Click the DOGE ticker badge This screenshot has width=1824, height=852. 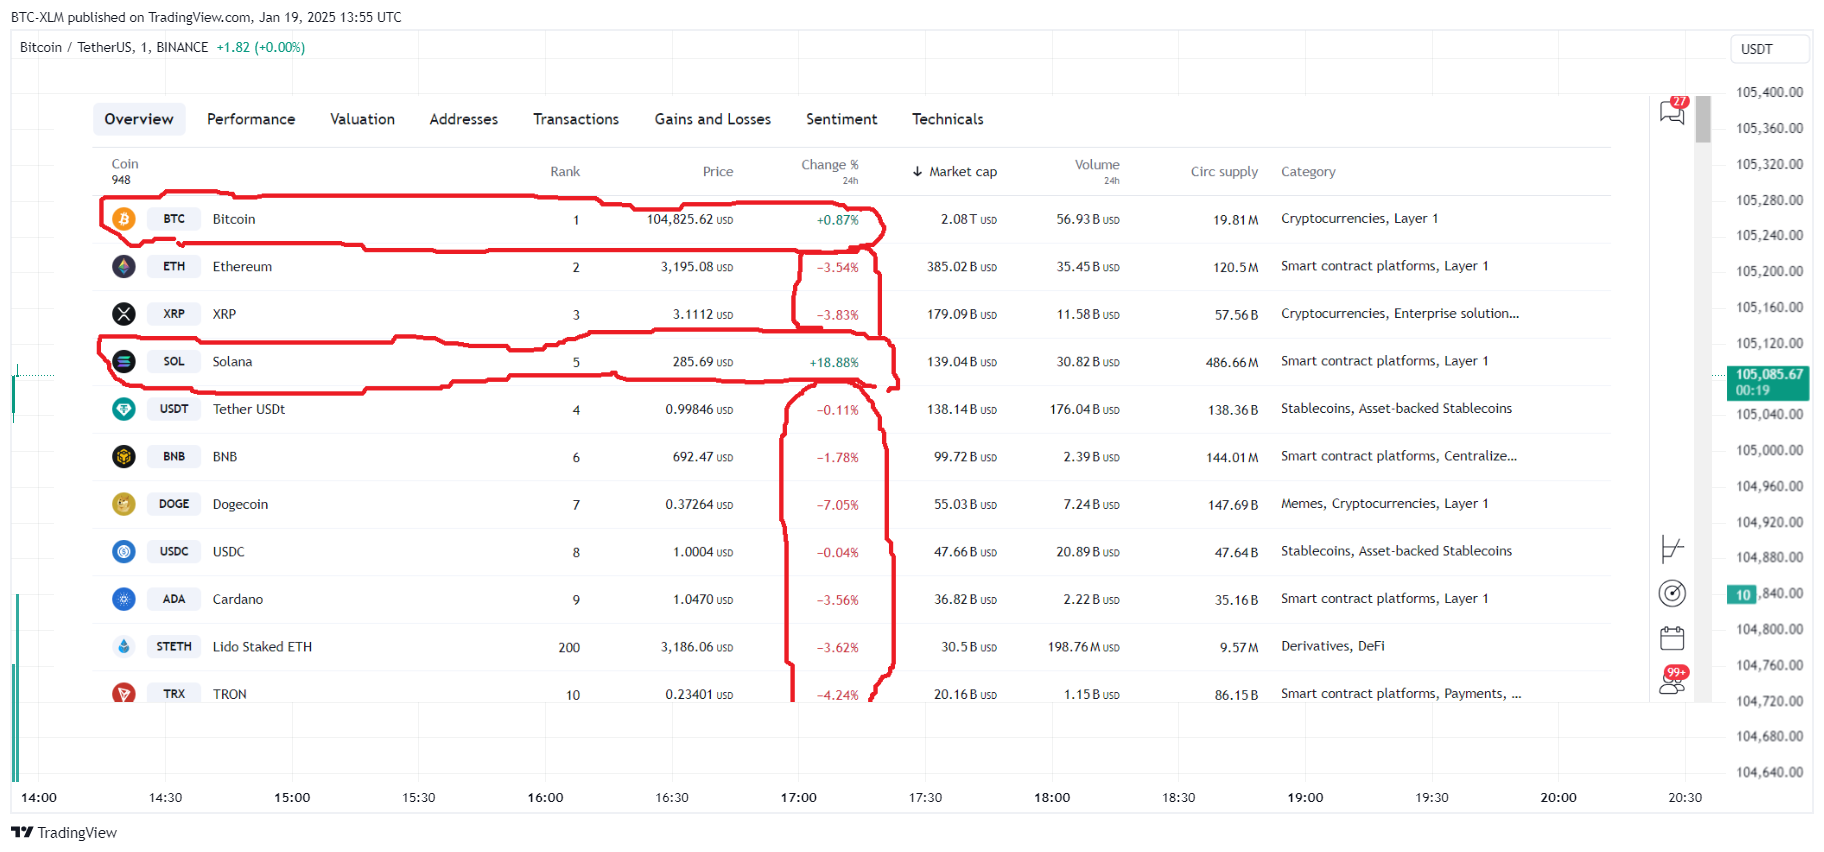tap(174, 504)
